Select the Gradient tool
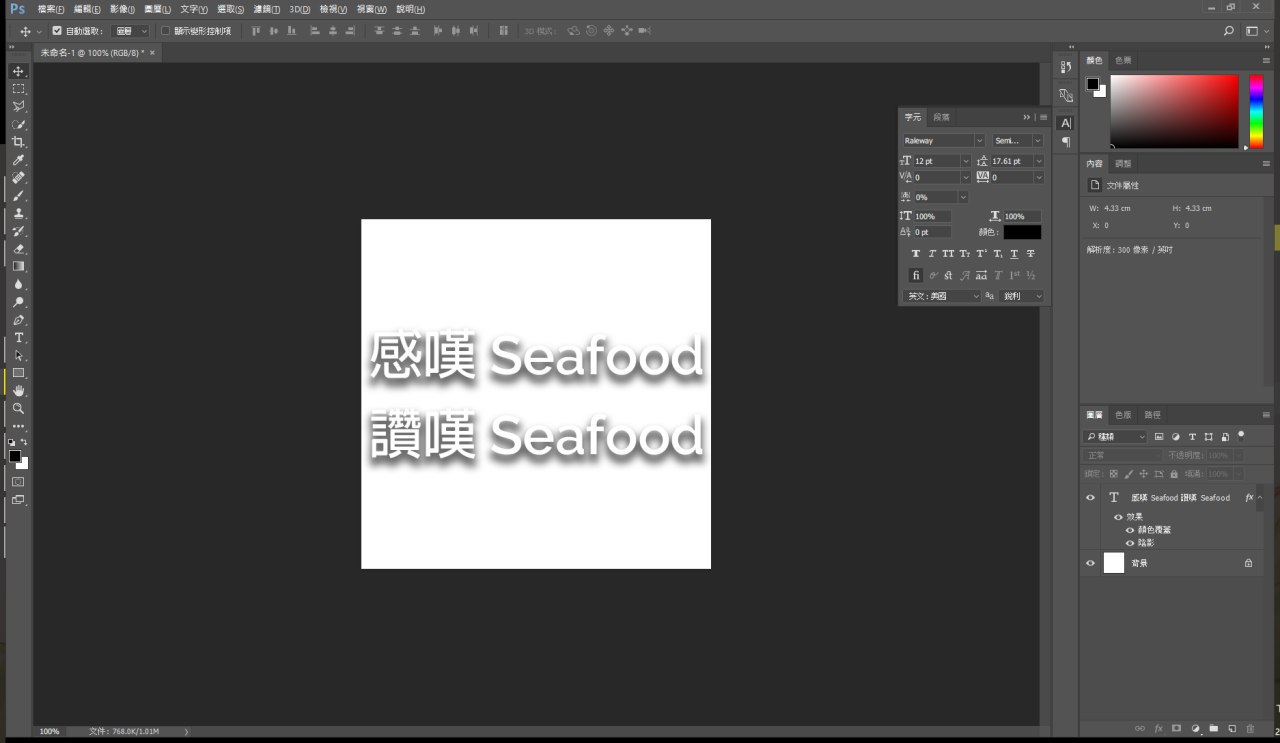Screen dimensions: 1280x743 pos(18,267)
